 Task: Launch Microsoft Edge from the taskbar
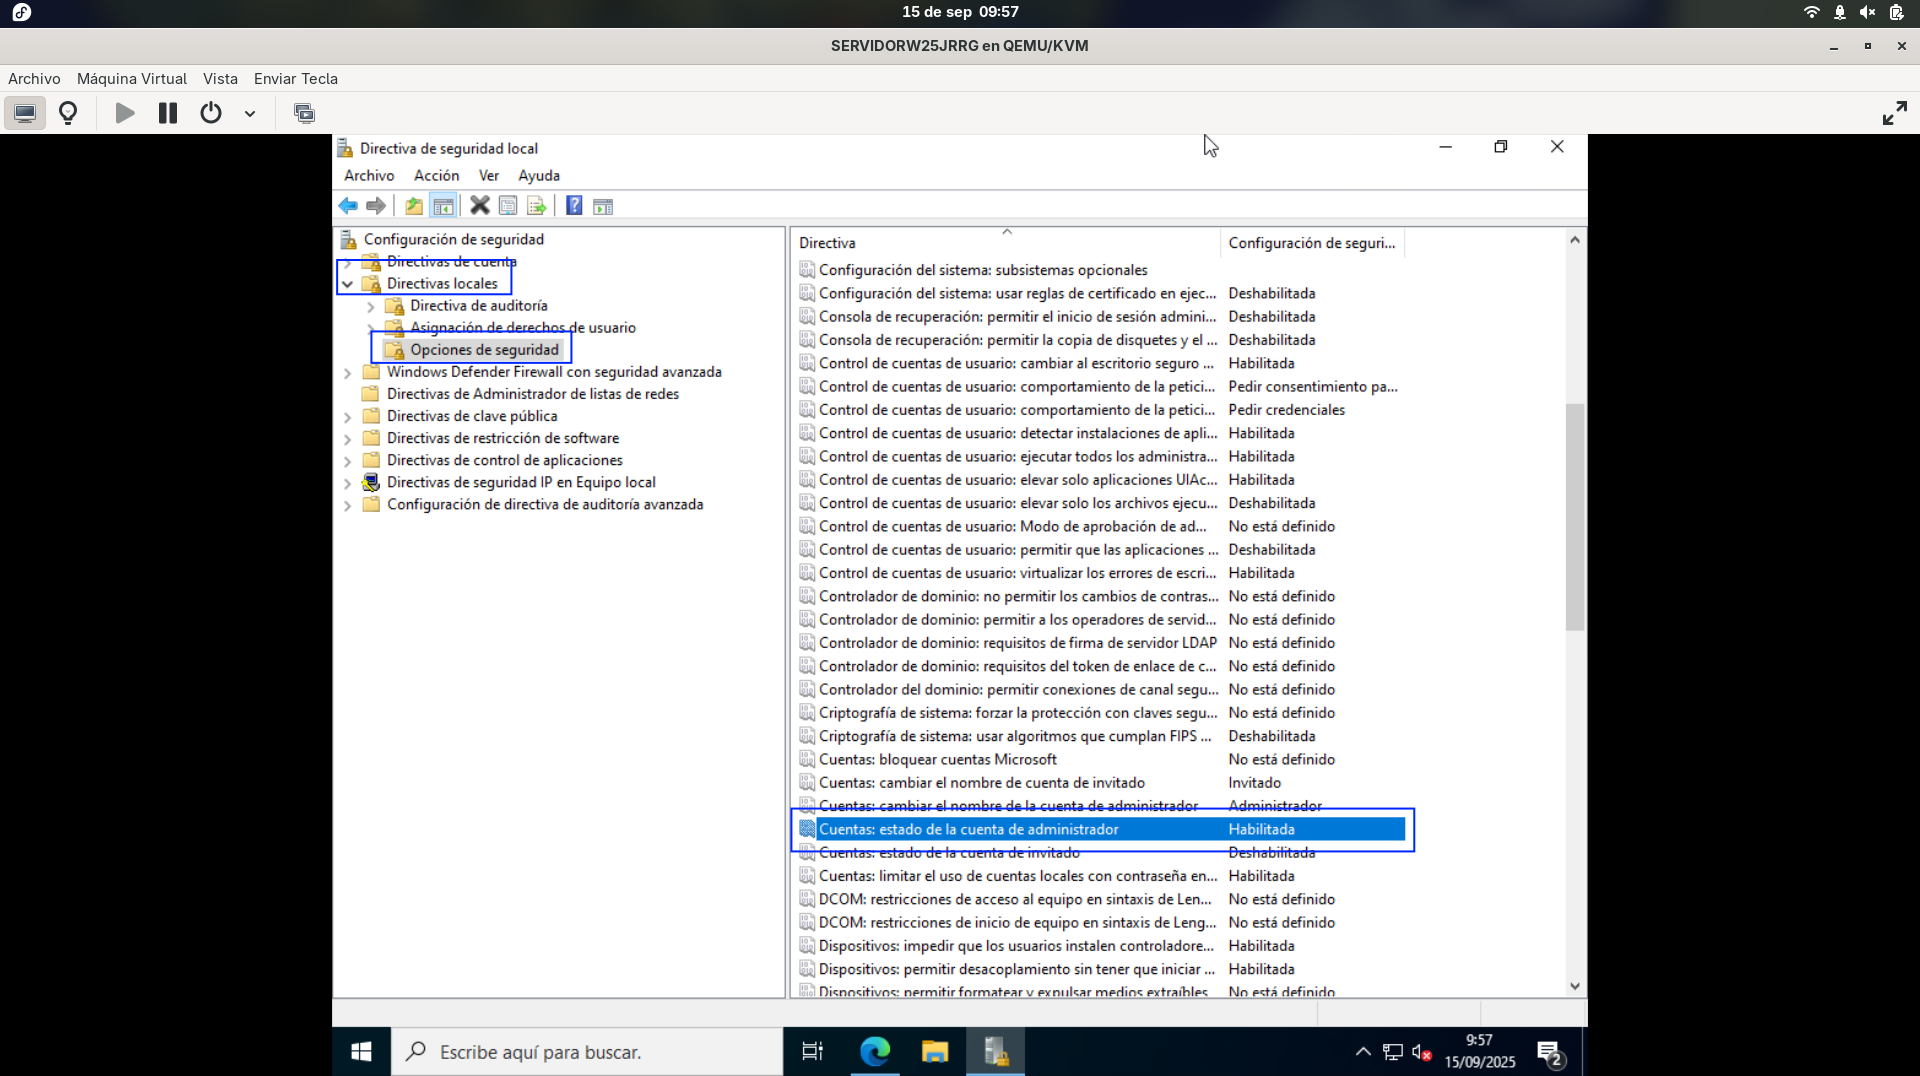(x=875, y=1052)
